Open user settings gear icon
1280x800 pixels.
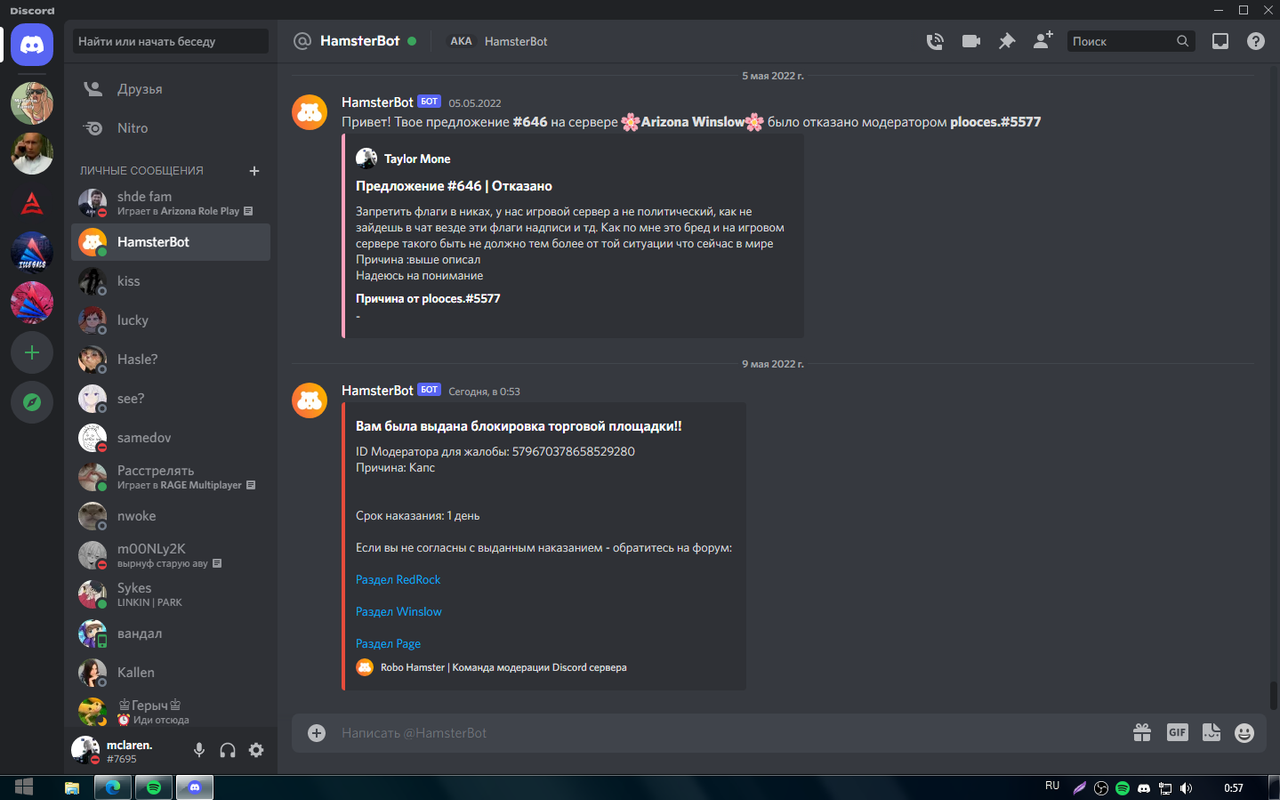pos(256,750)
